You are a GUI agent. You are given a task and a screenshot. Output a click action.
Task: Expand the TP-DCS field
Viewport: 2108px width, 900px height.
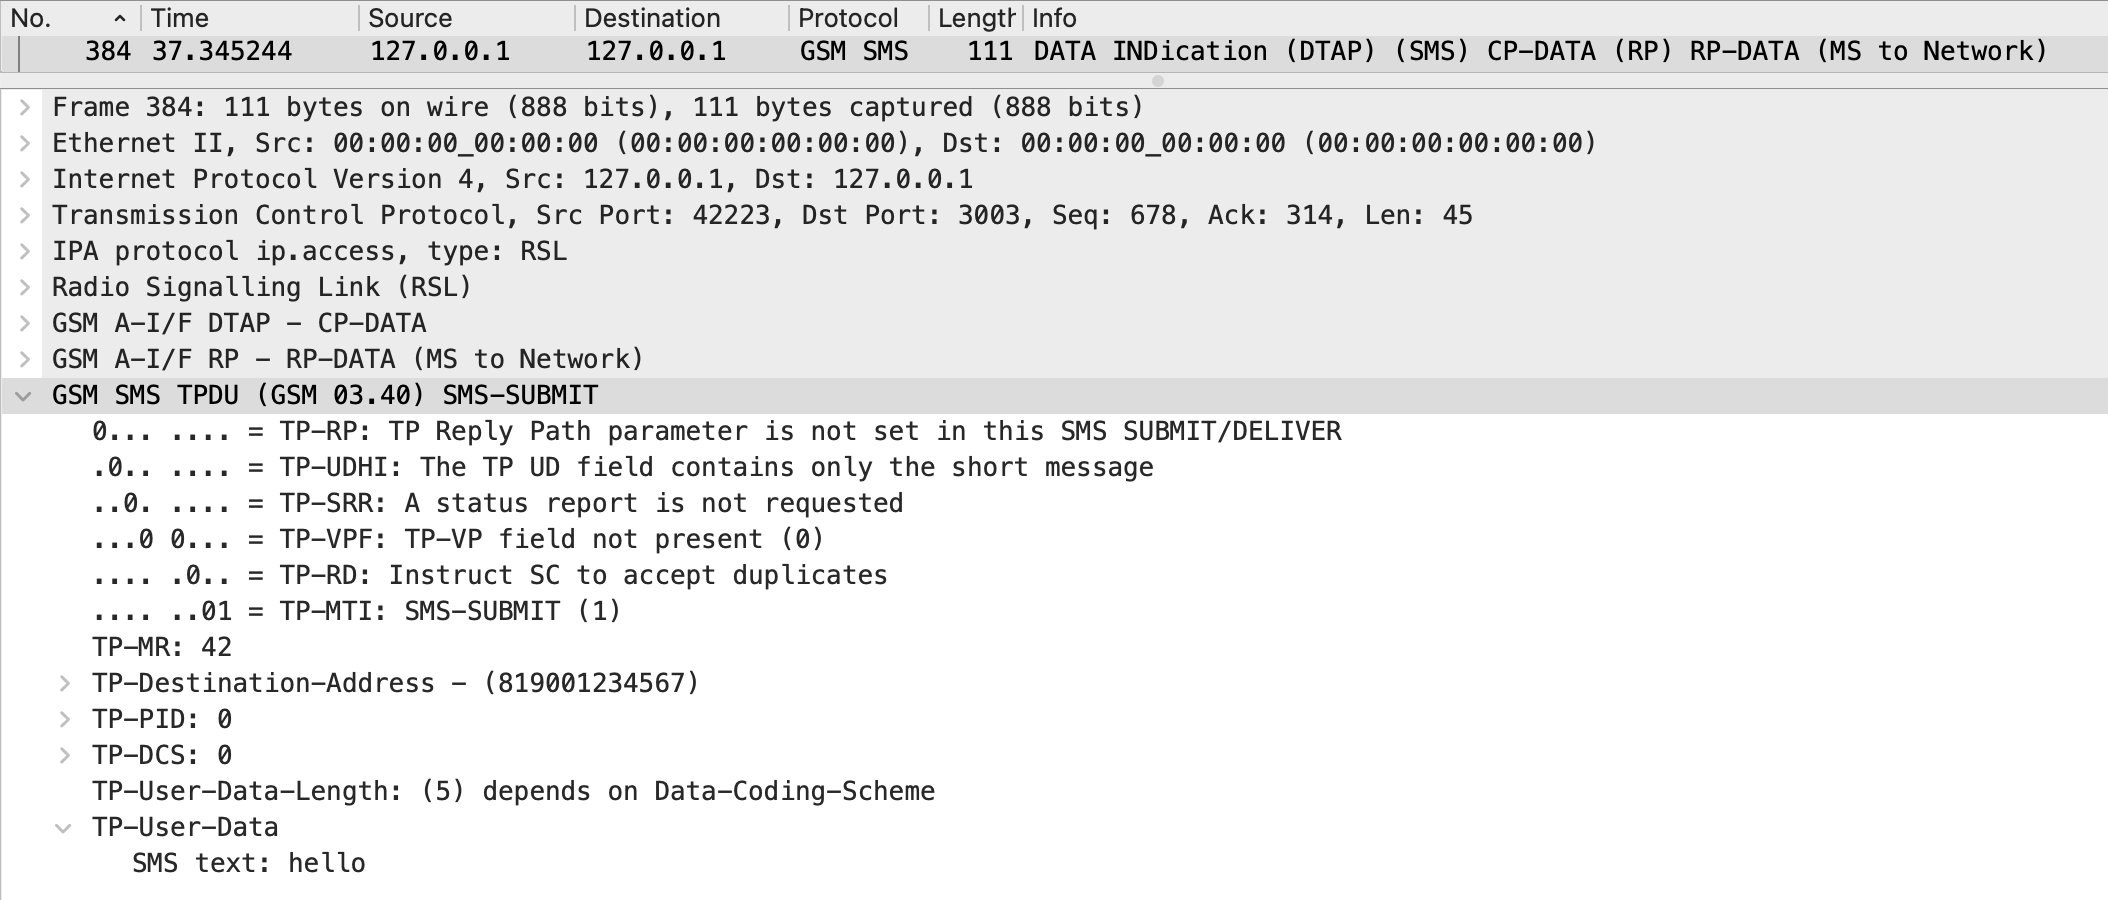pos(65,755)
